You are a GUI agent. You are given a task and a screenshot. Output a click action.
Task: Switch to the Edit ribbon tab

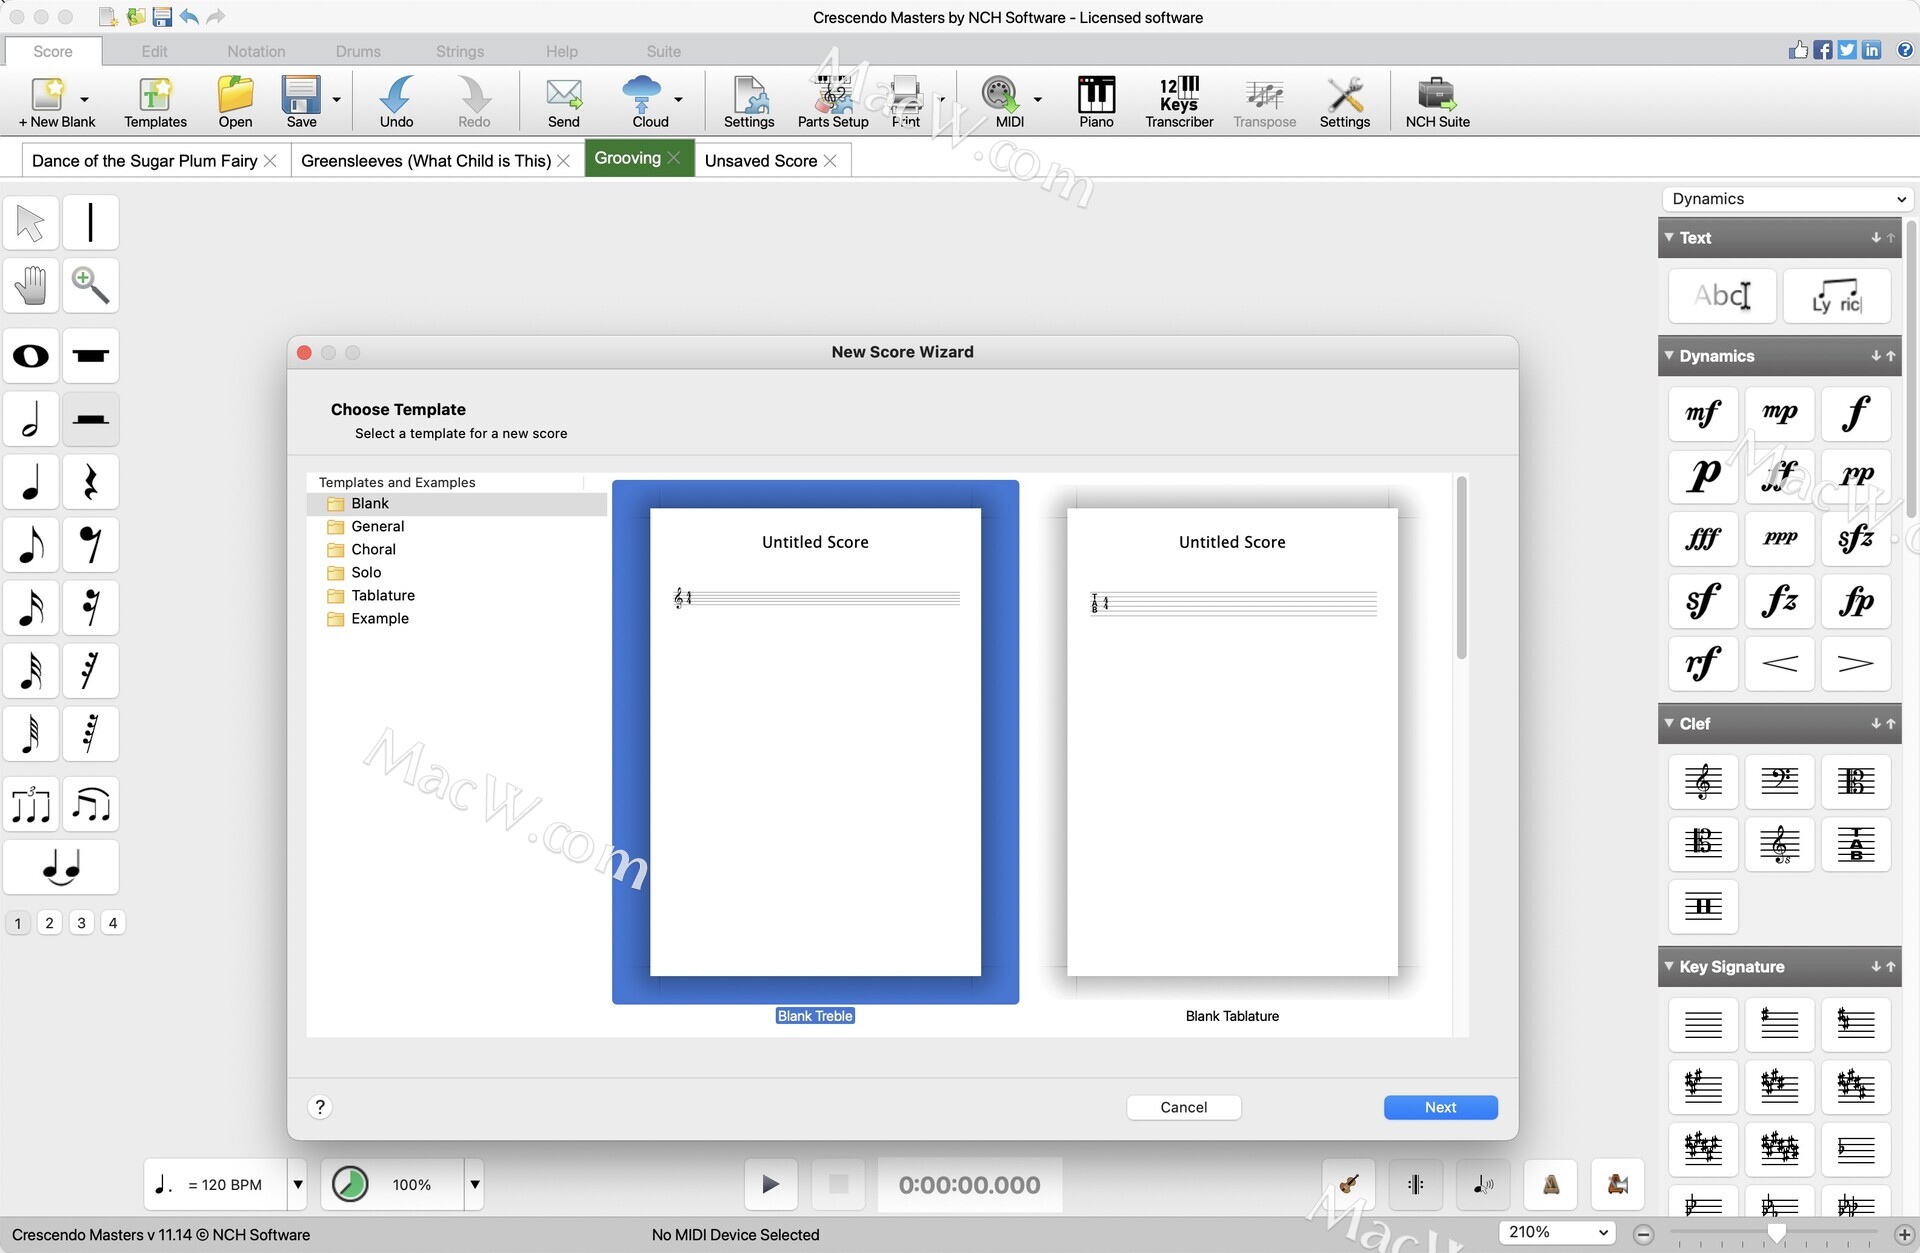[x=154, y=52]
